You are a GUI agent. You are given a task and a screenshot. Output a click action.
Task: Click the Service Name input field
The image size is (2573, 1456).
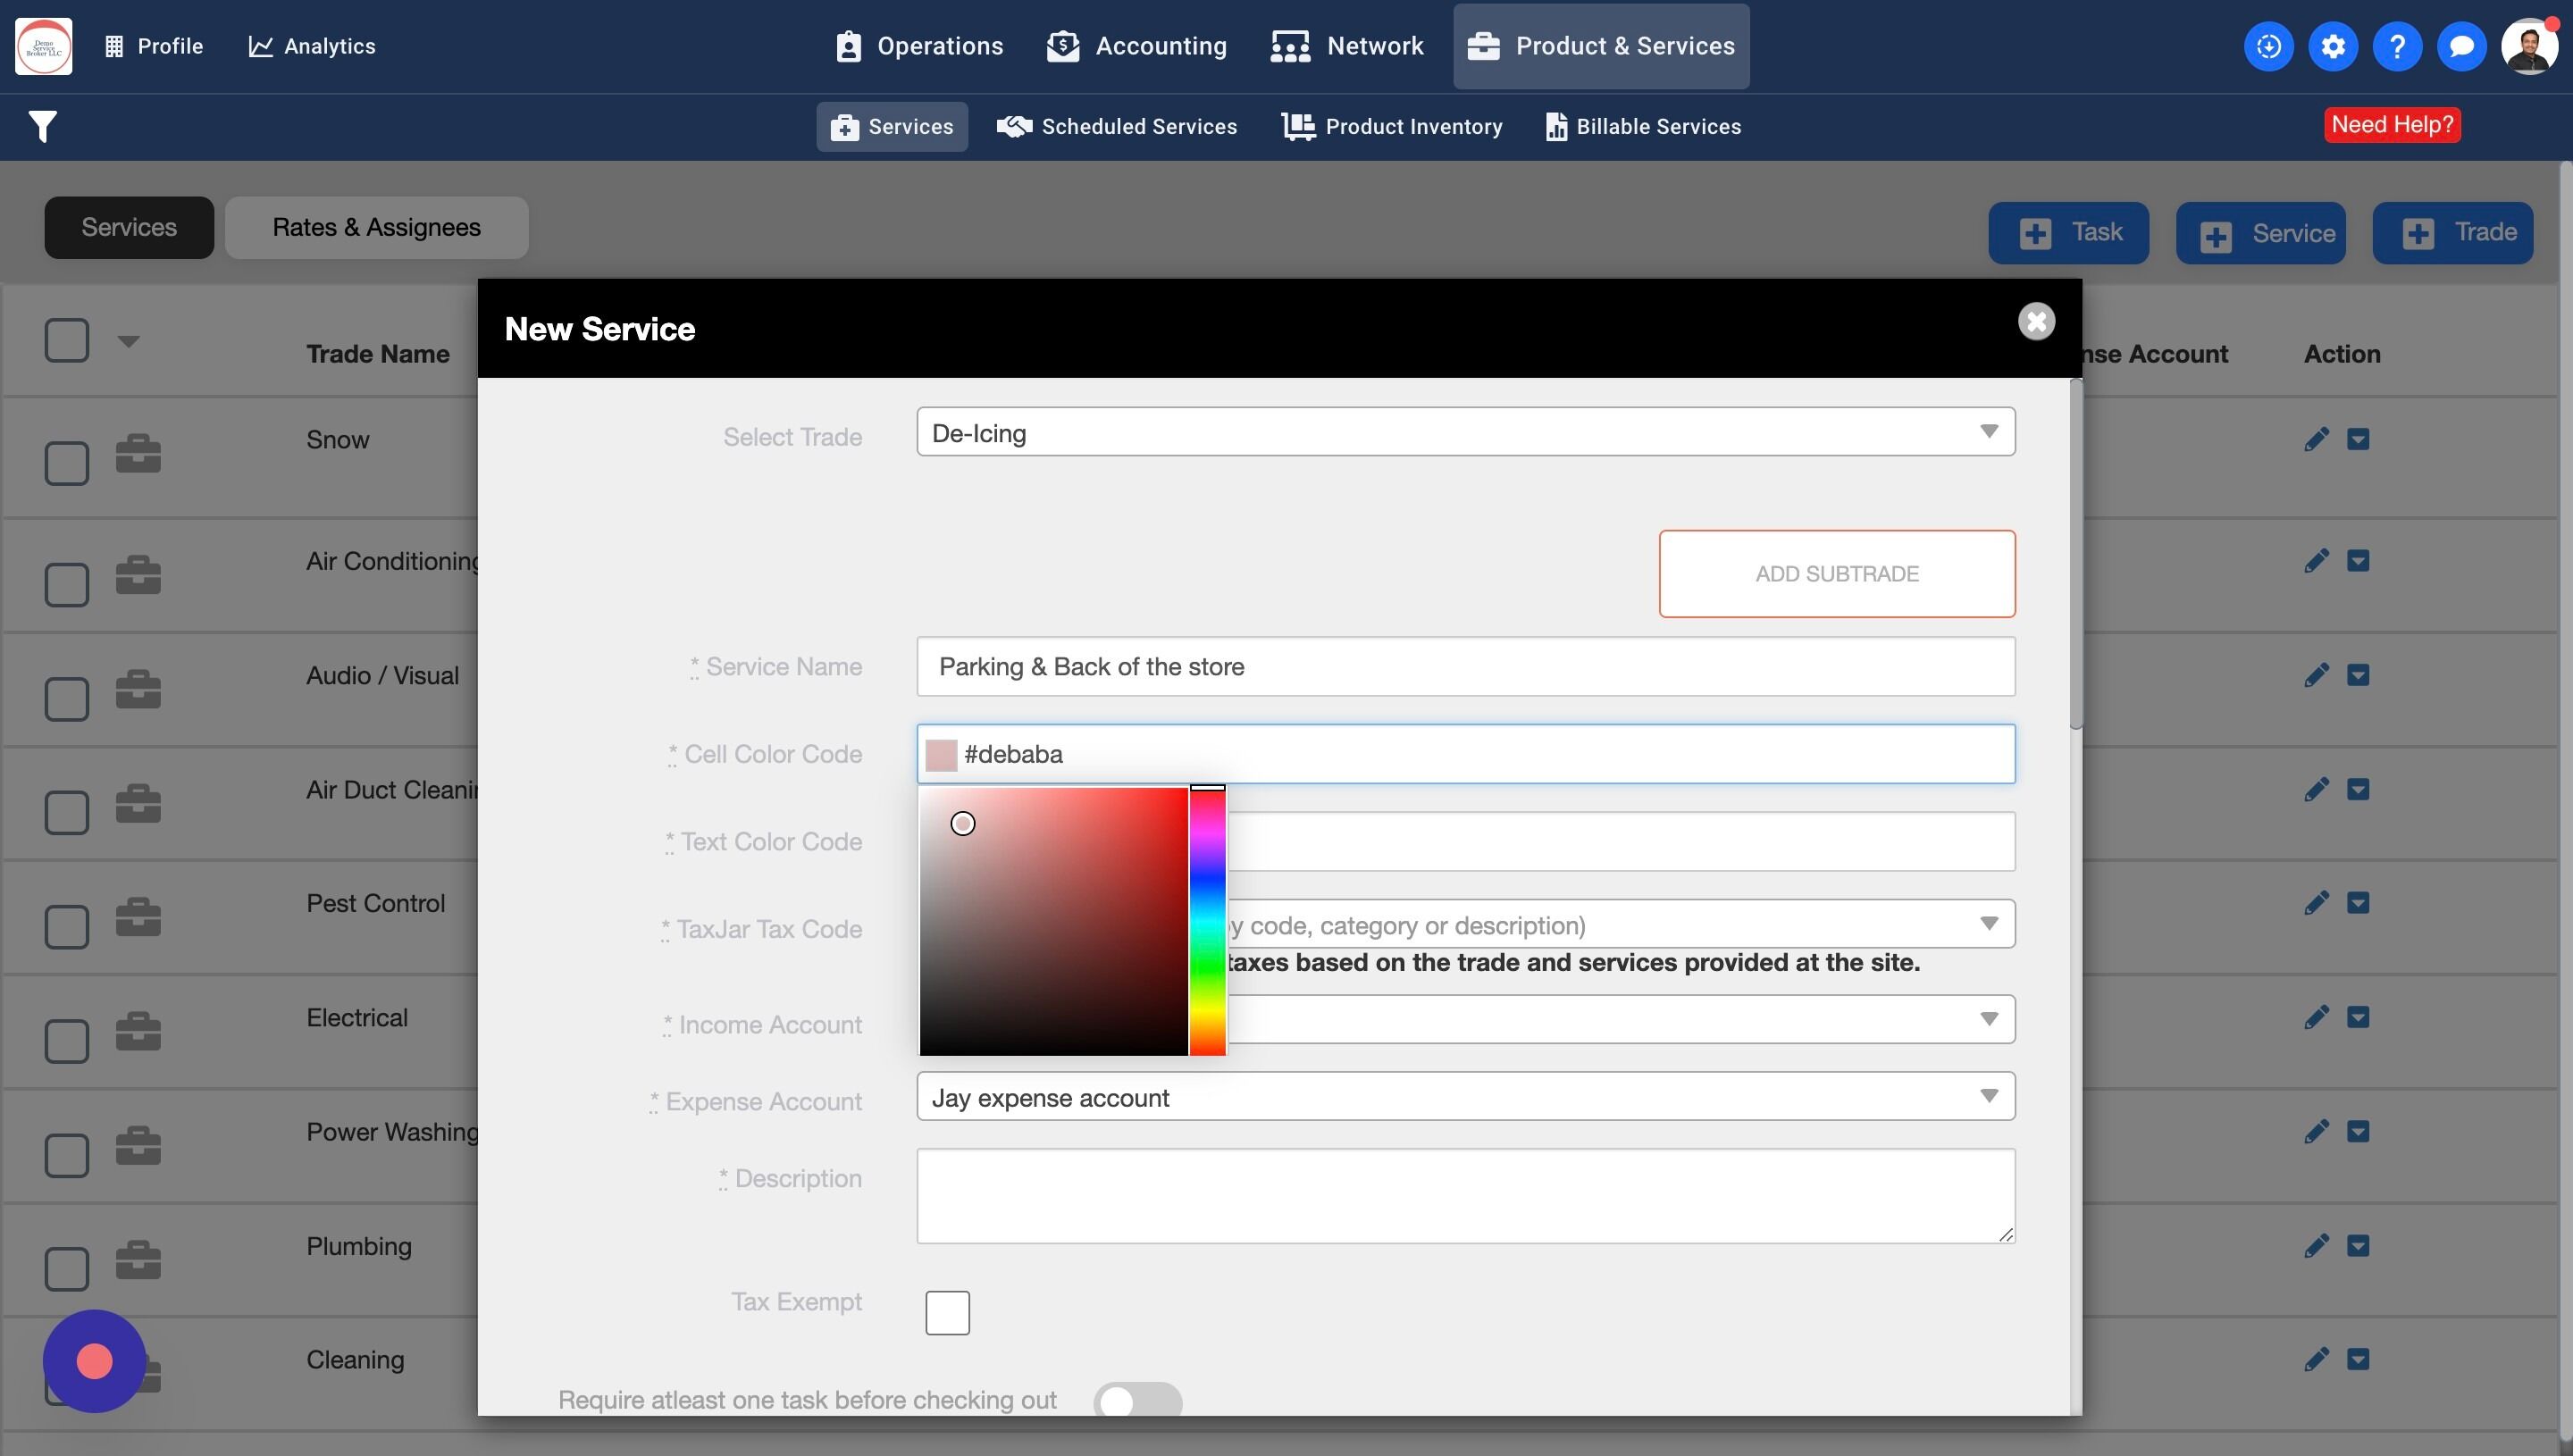1465,667
